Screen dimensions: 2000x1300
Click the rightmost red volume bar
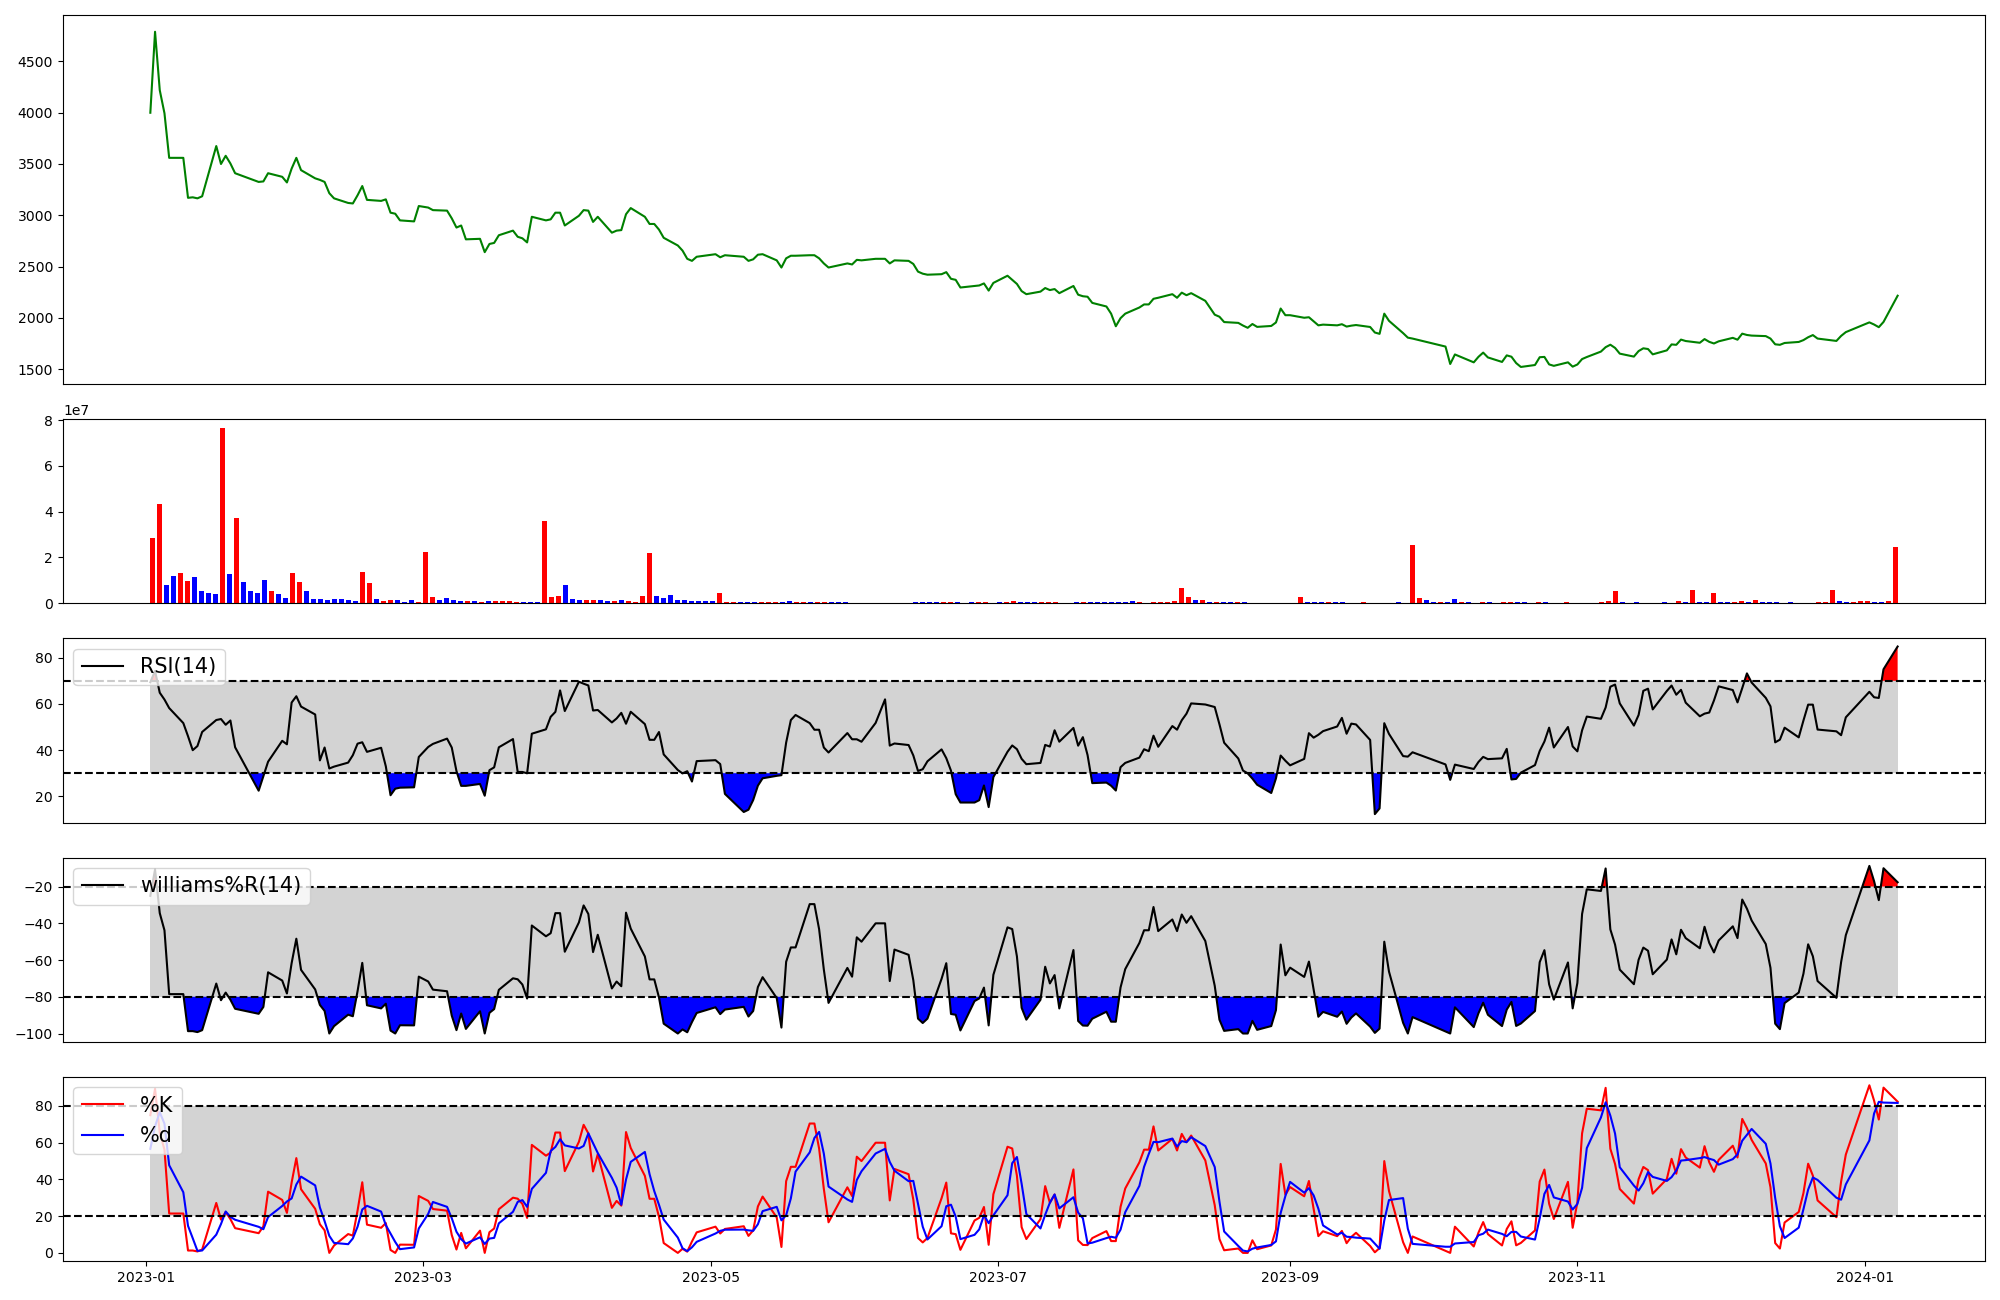[x=1895, y=575]
